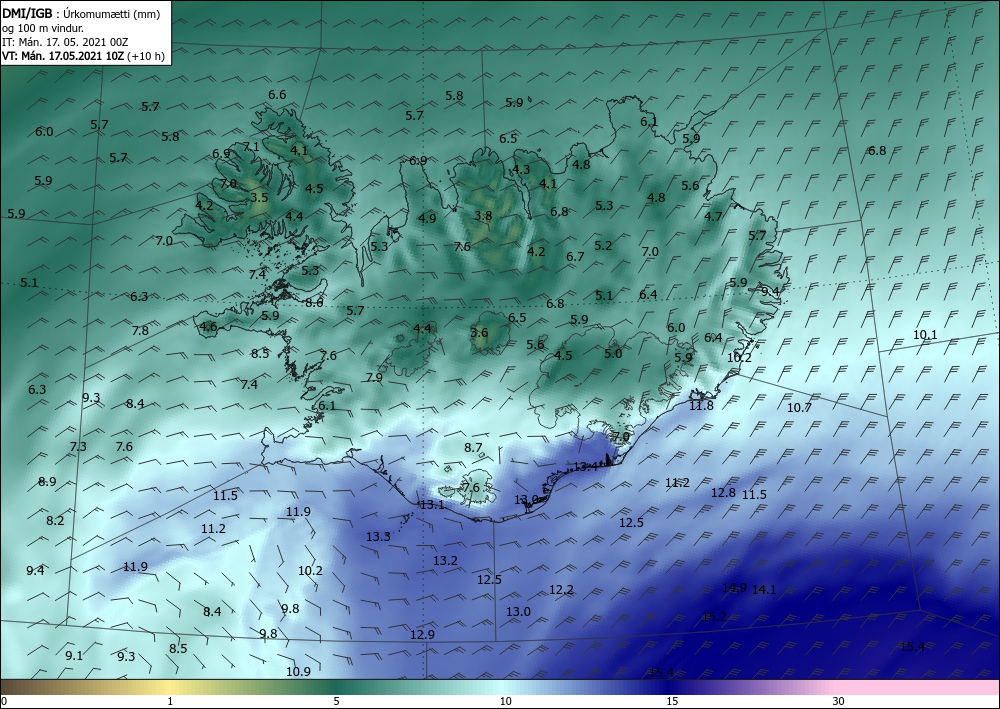This screenshot has width=1000, height=709.
Task: Click the map value 10.1
Action: 925,334
